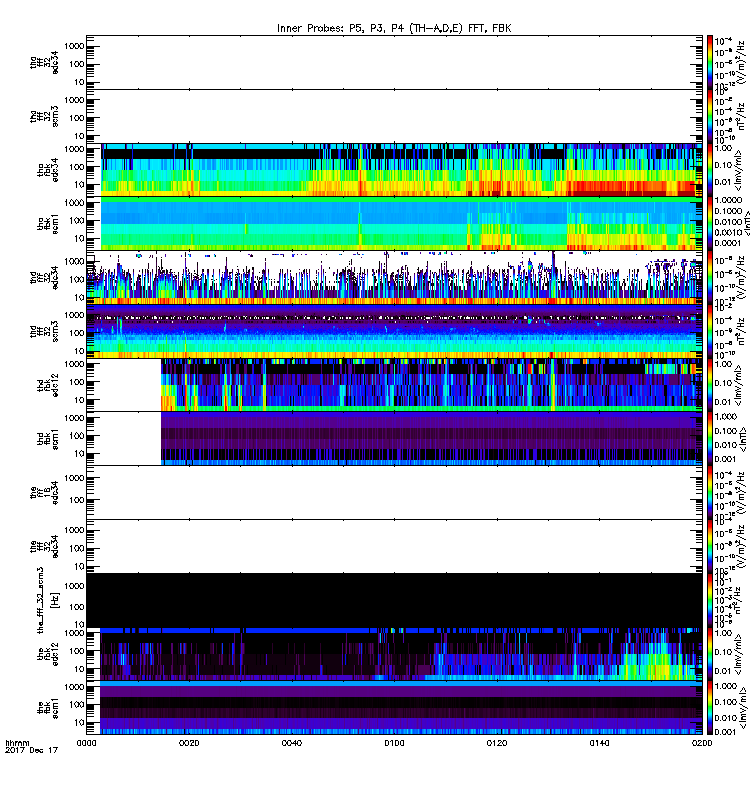This screenshot has width=750, height=800.
Task: Click the 'tha fff 32 scm3' axis label
Action: coord(44,116)
